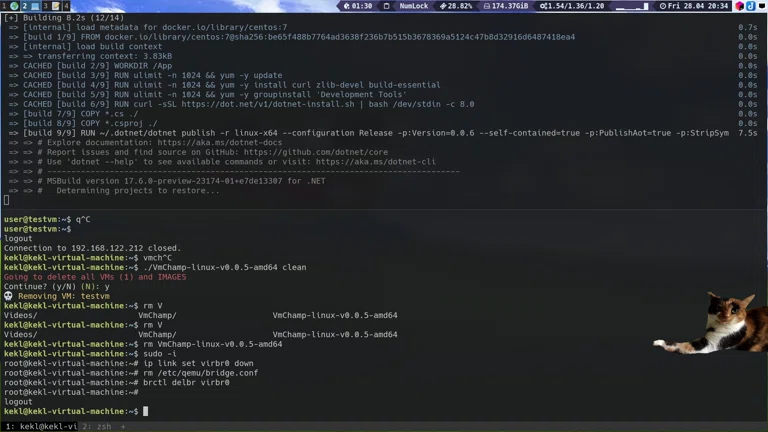The image size is (768, 432).
Task: Click the pink hexagon tray icon
Action: coord(739,6)
